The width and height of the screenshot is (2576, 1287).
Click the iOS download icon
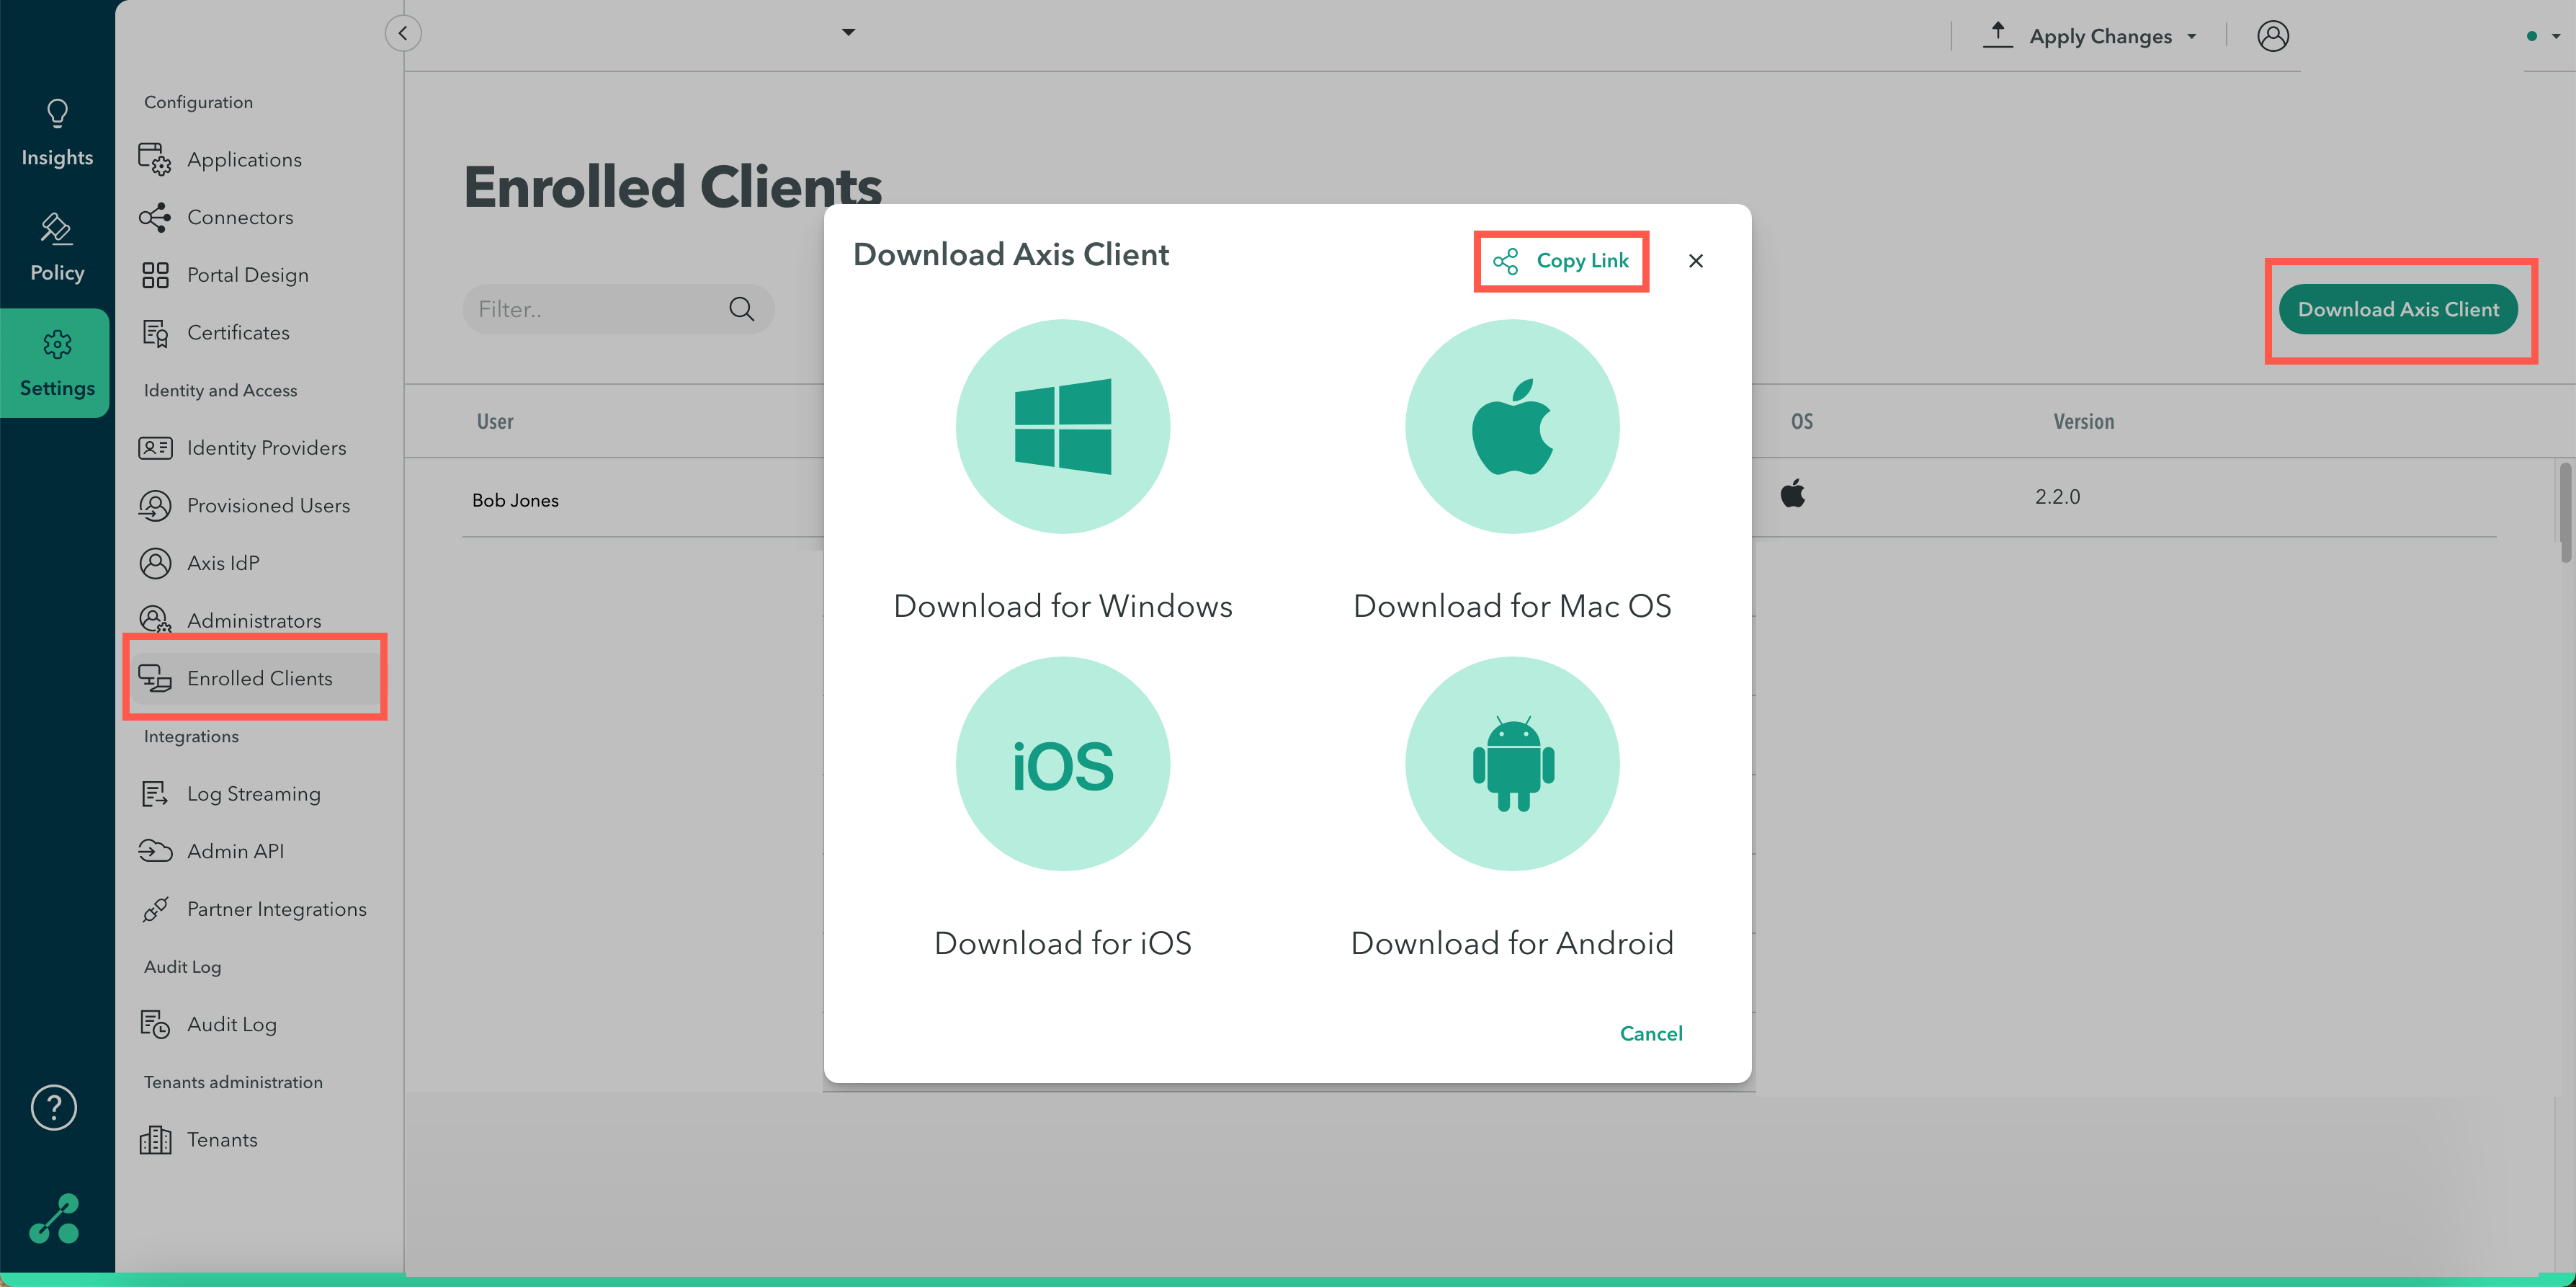(x=1062, y=764)
